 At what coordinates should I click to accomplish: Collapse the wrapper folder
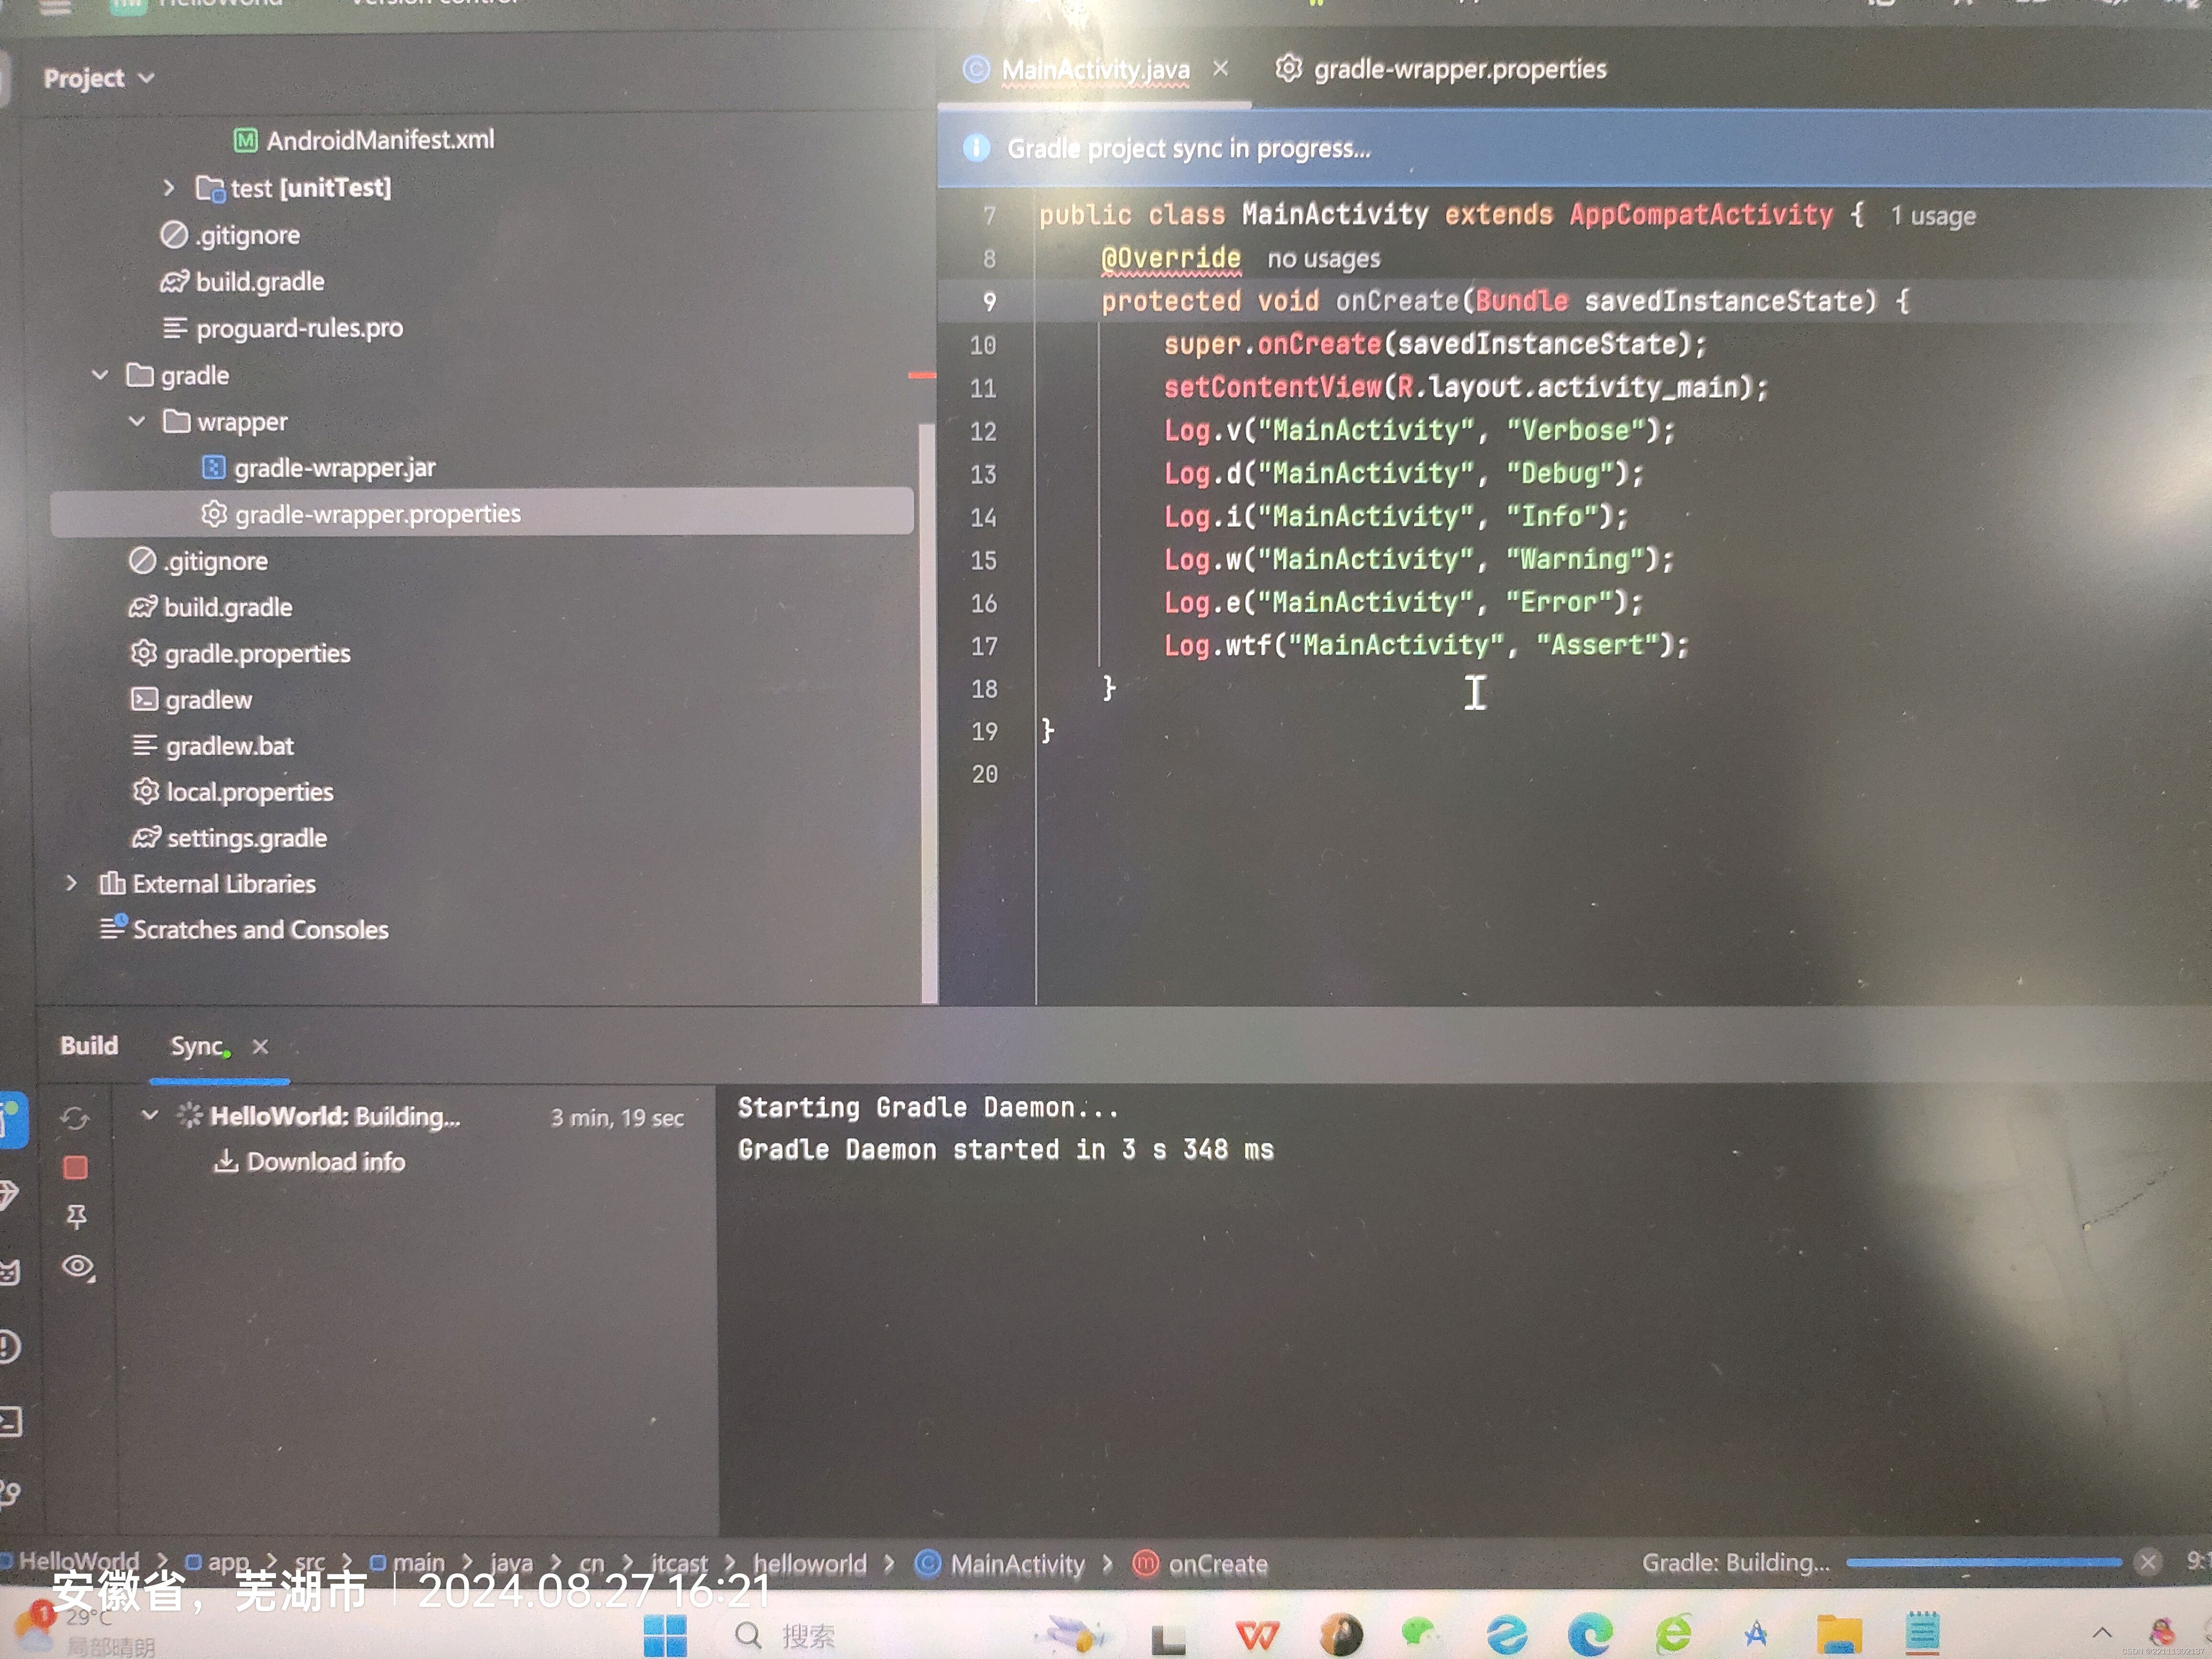[x=137, y=421]
